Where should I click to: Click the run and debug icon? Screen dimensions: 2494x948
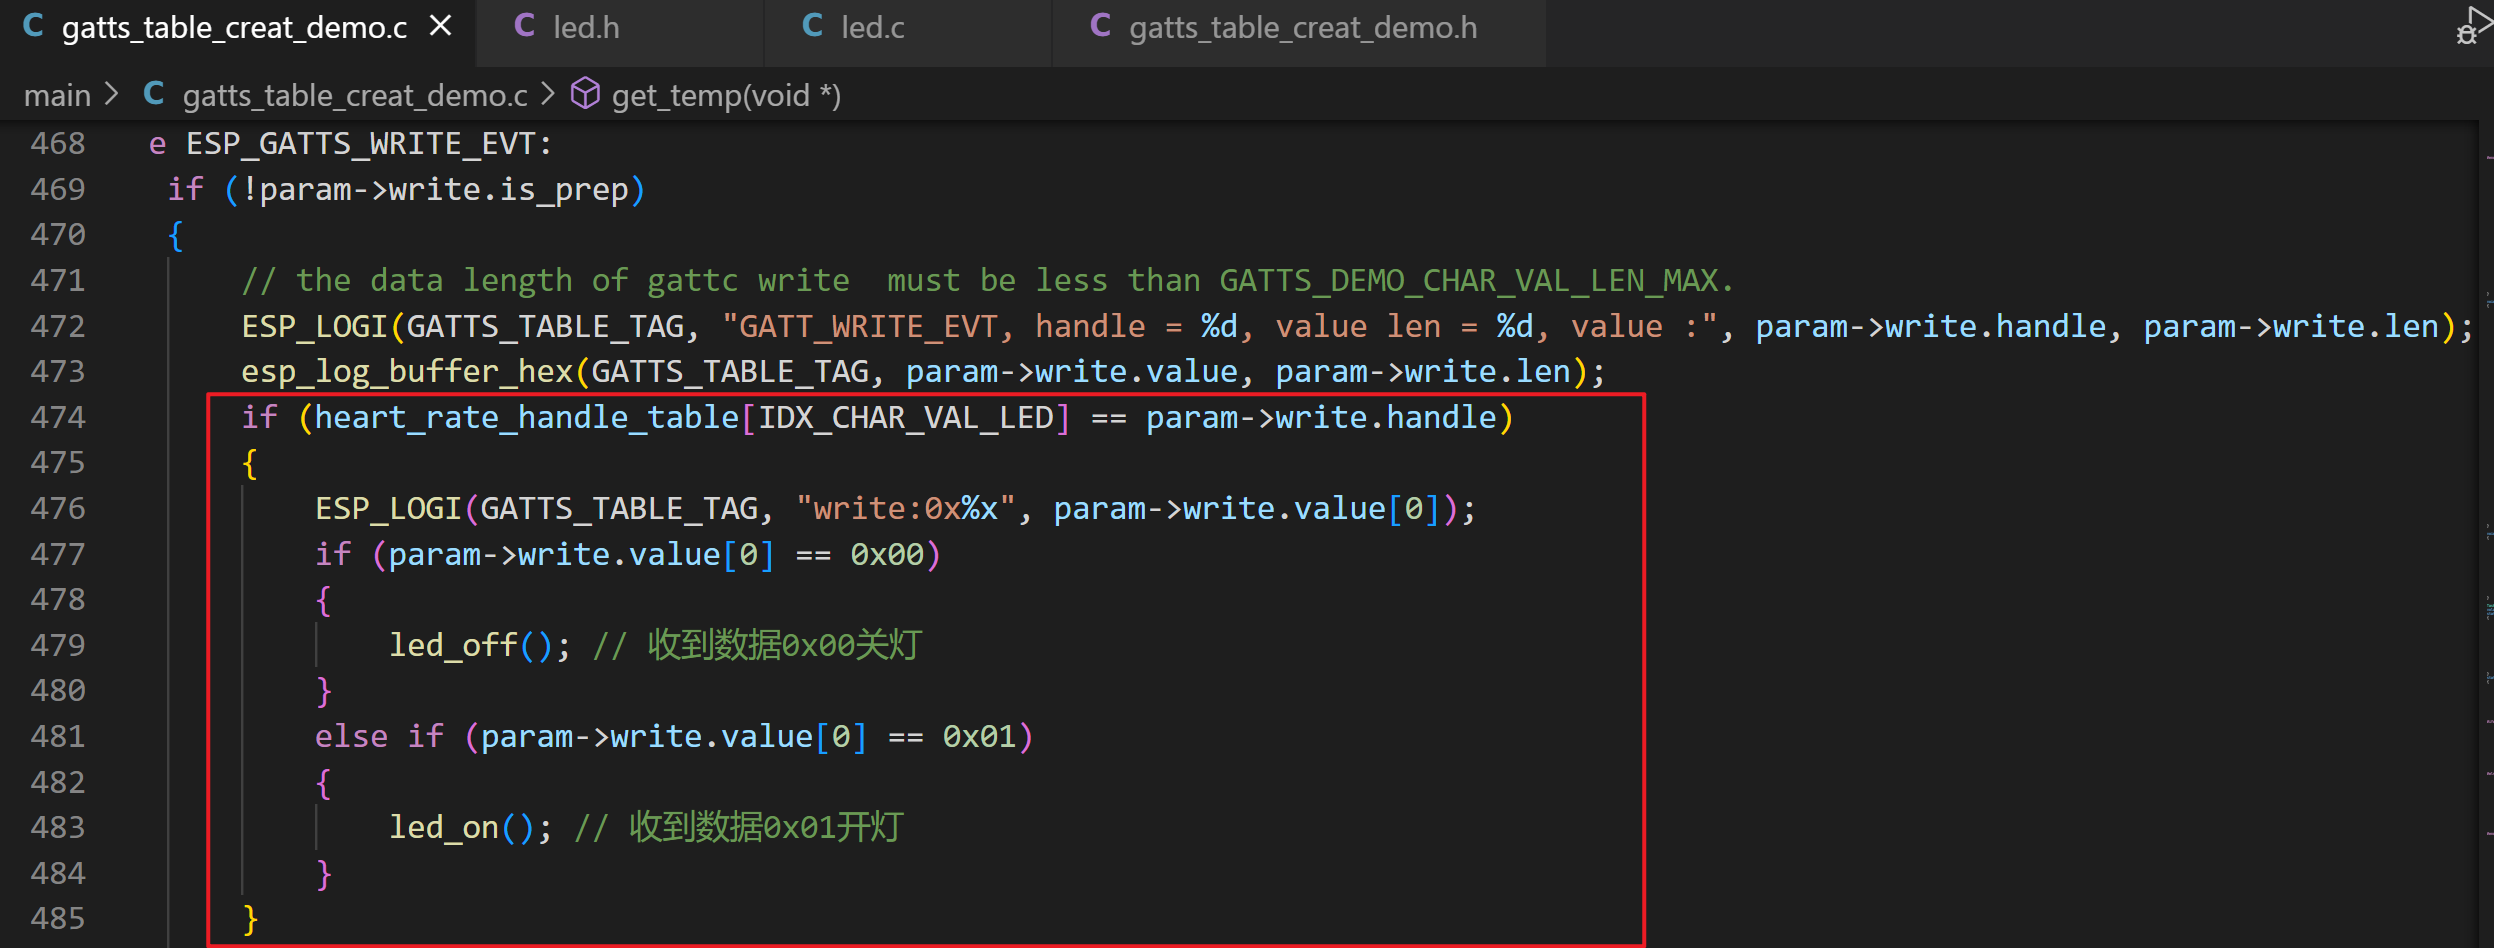click(2473, 25)
